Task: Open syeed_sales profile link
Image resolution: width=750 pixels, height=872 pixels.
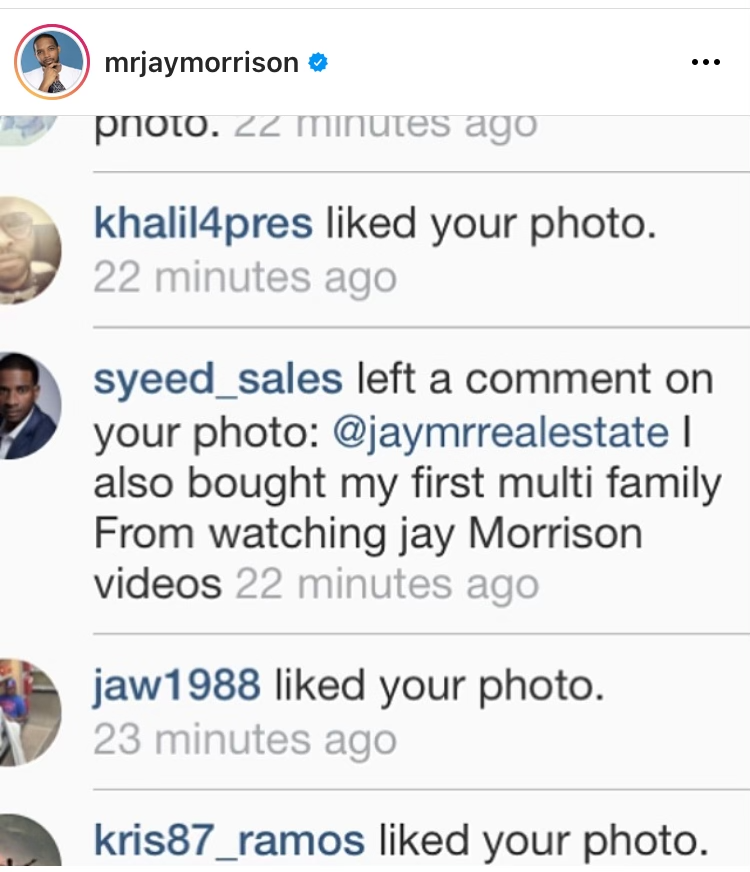Action: (x=218, y=379)
